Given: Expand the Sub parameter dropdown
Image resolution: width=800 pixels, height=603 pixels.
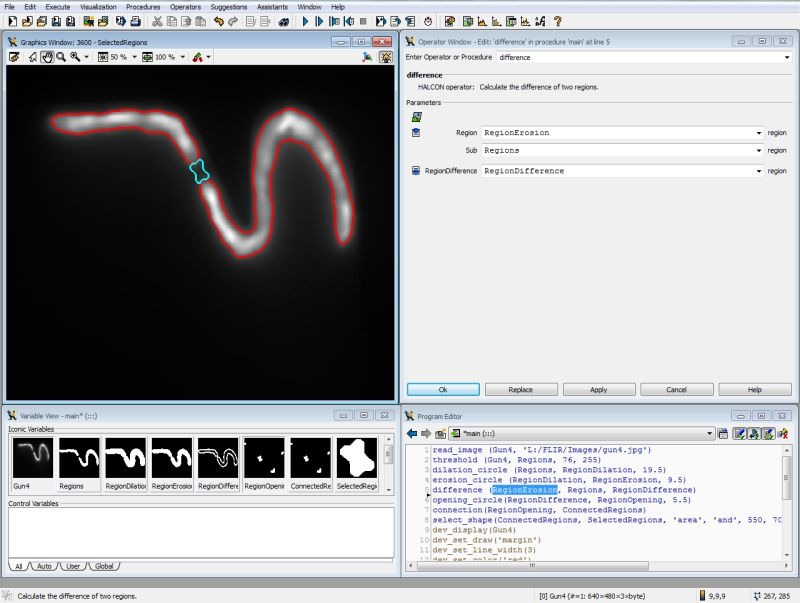Looking at the screenshot, I should (x=759, y=151).
